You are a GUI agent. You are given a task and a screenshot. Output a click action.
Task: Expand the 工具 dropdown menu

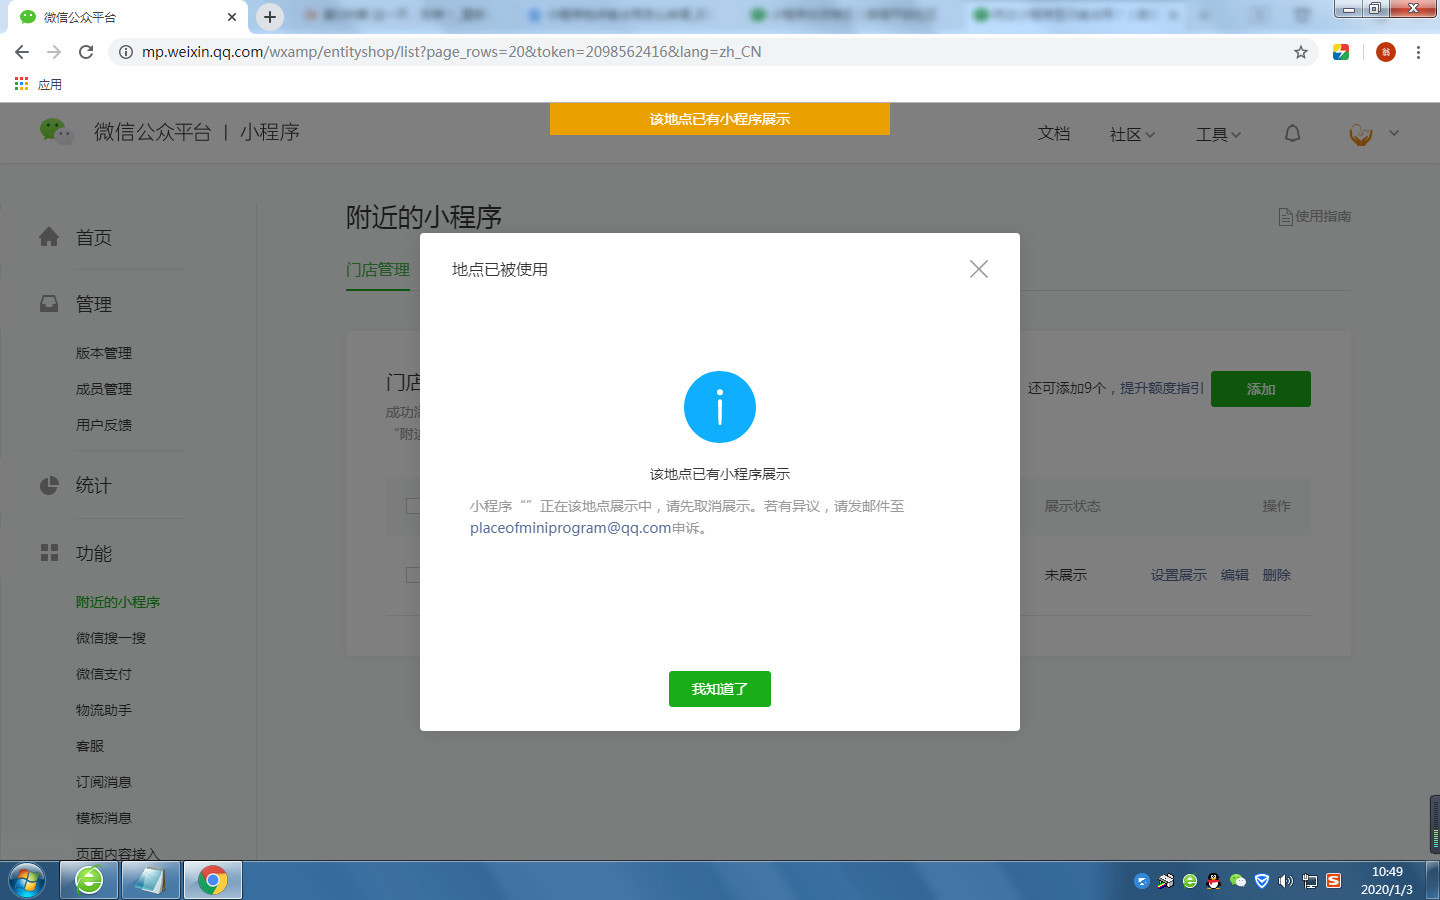(x=1218, y=134)
